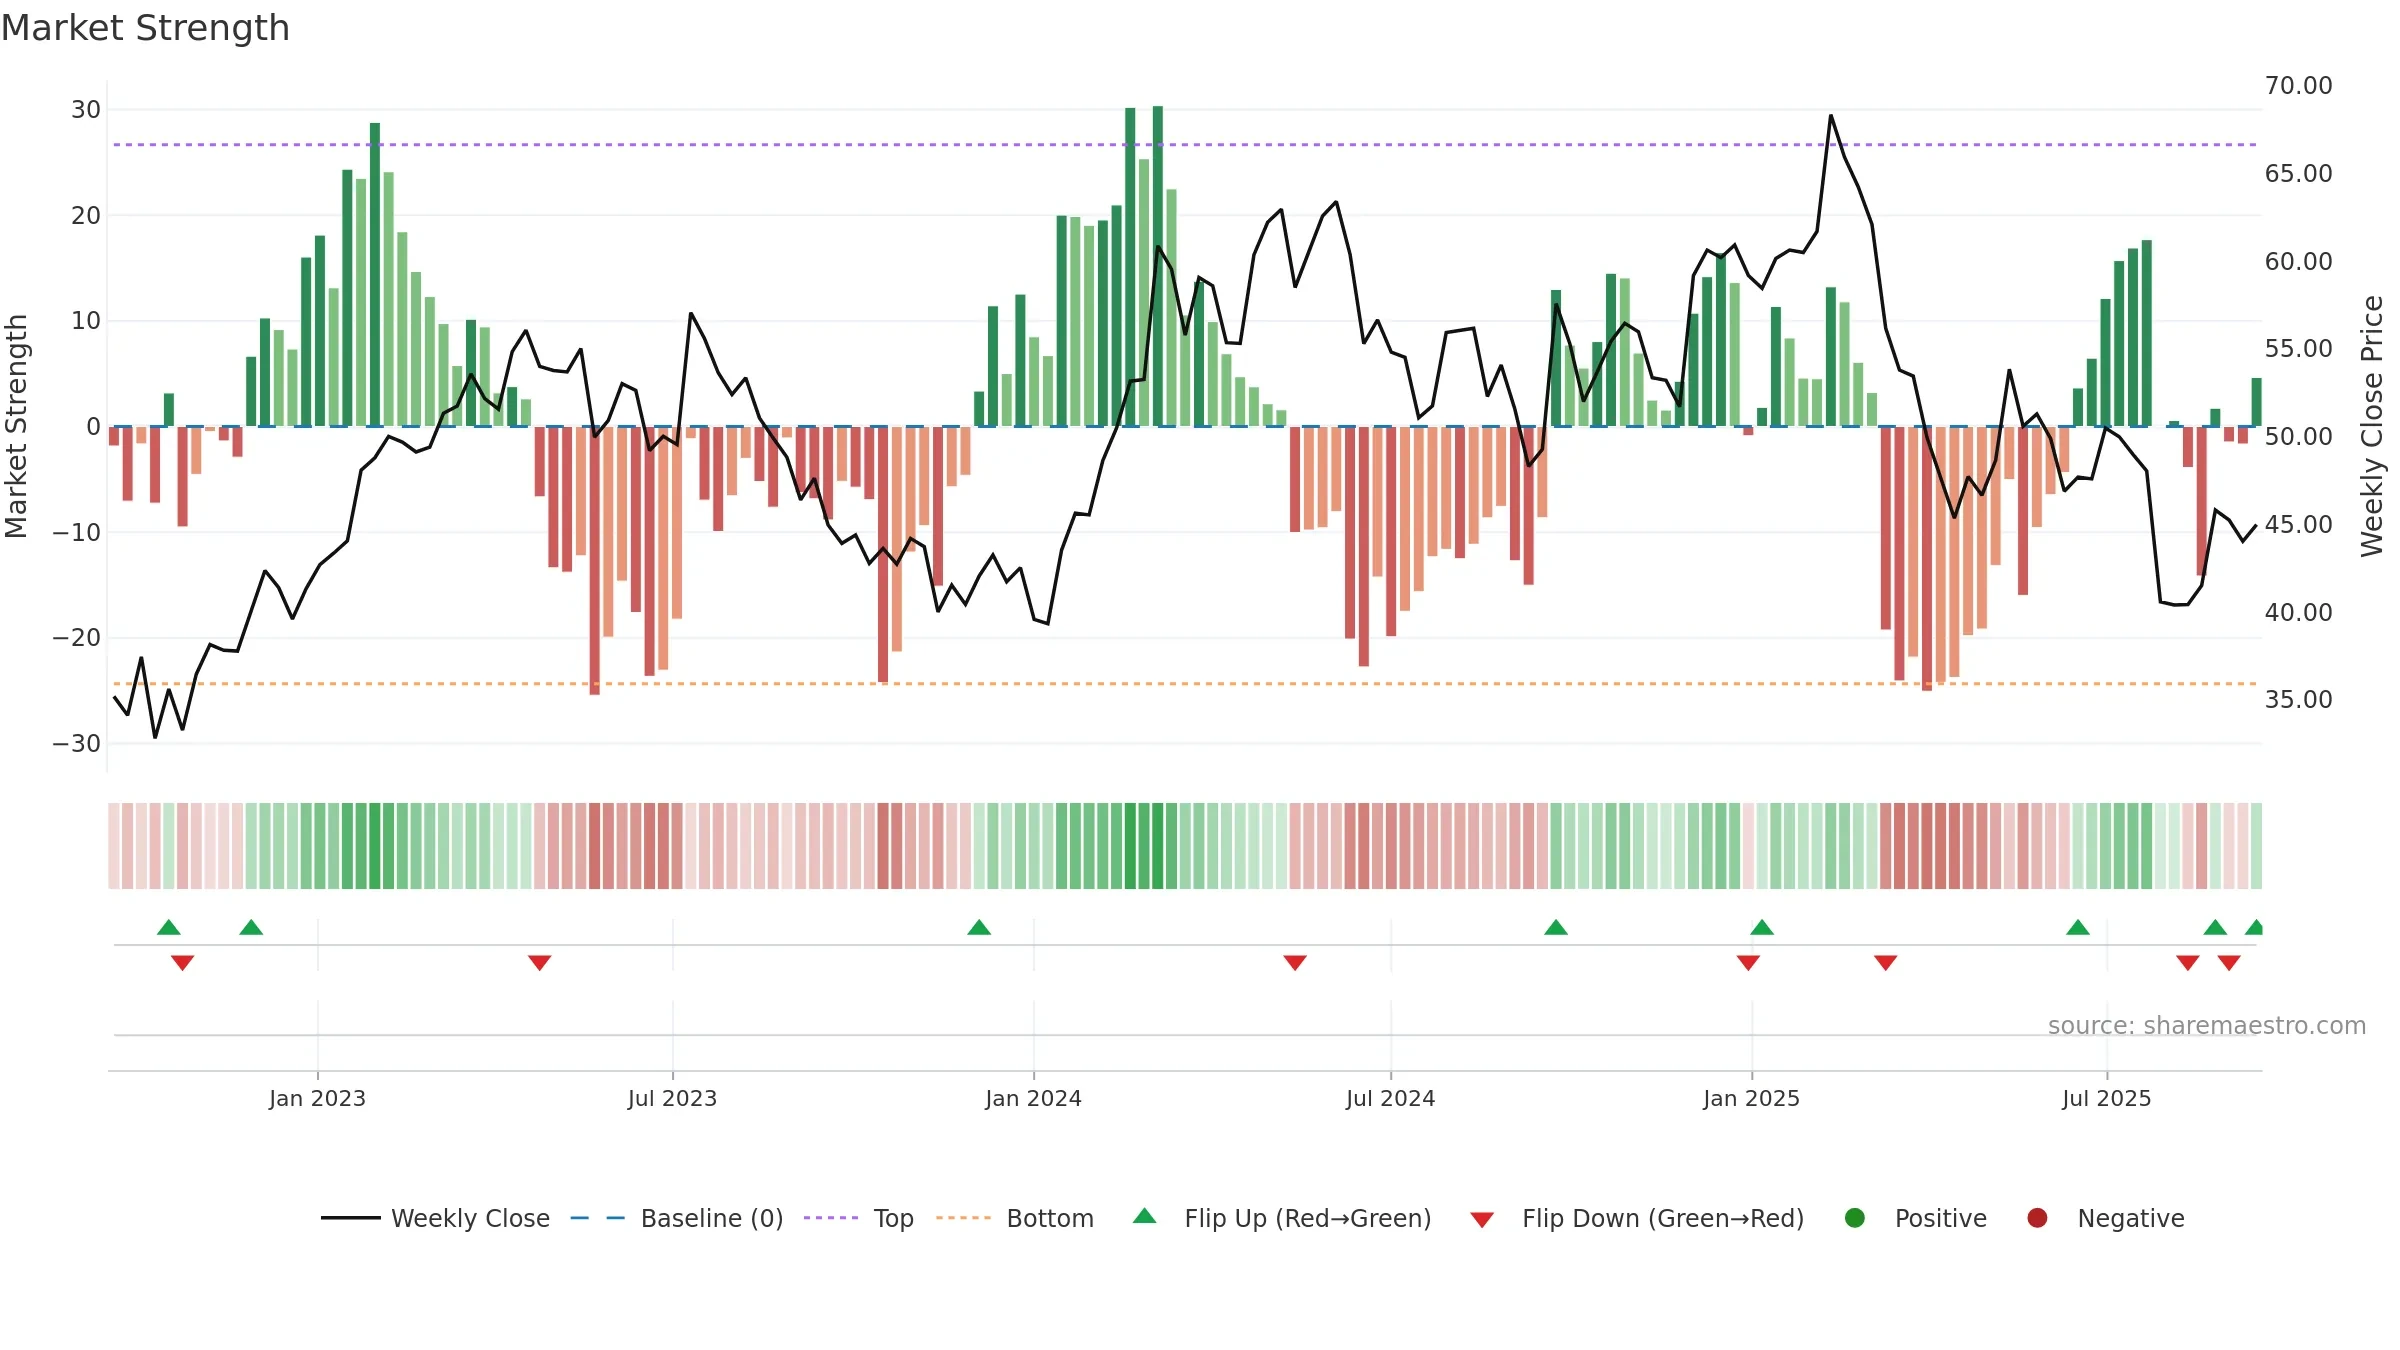The width and height of the screenshot is (2400, 1350).
Task: Click the second green flip-up marker before Jan 2023
Action: [x=251, y=927]
